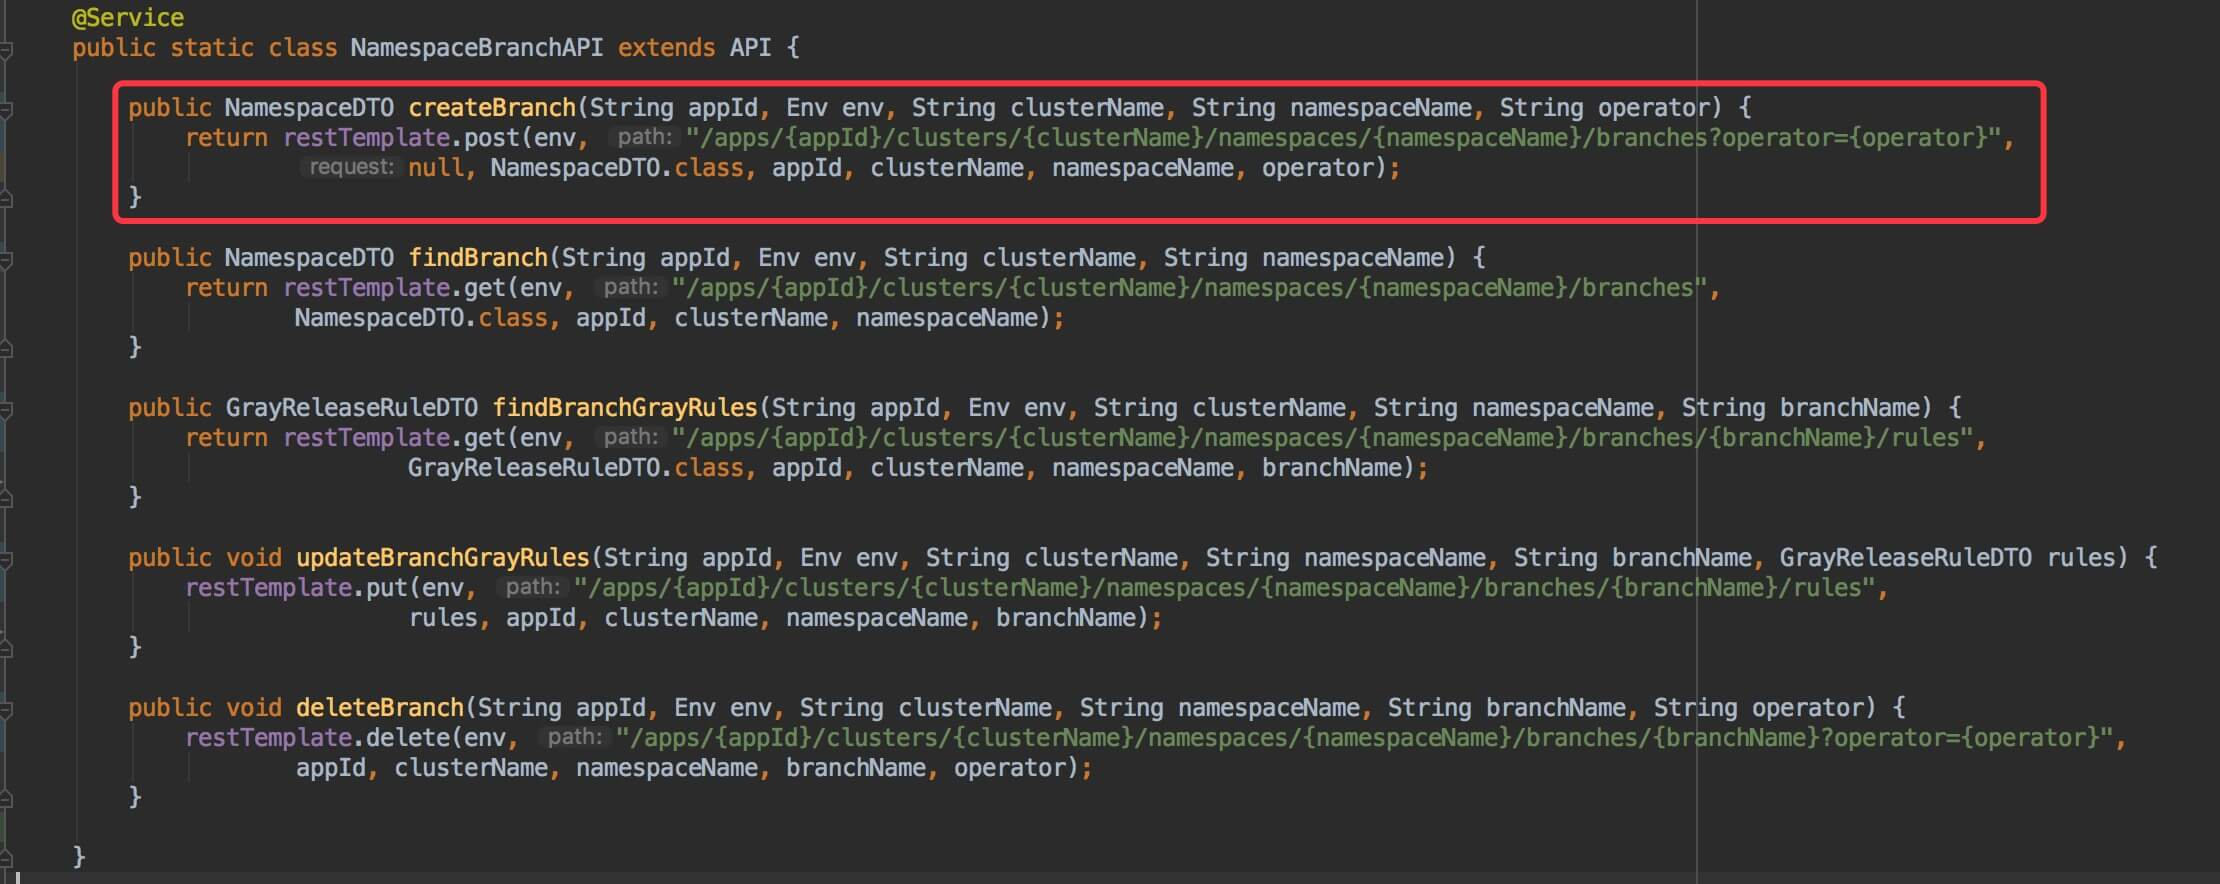2220x884 pixels.
Task: Click the static keyword
Action: [211, 48]
